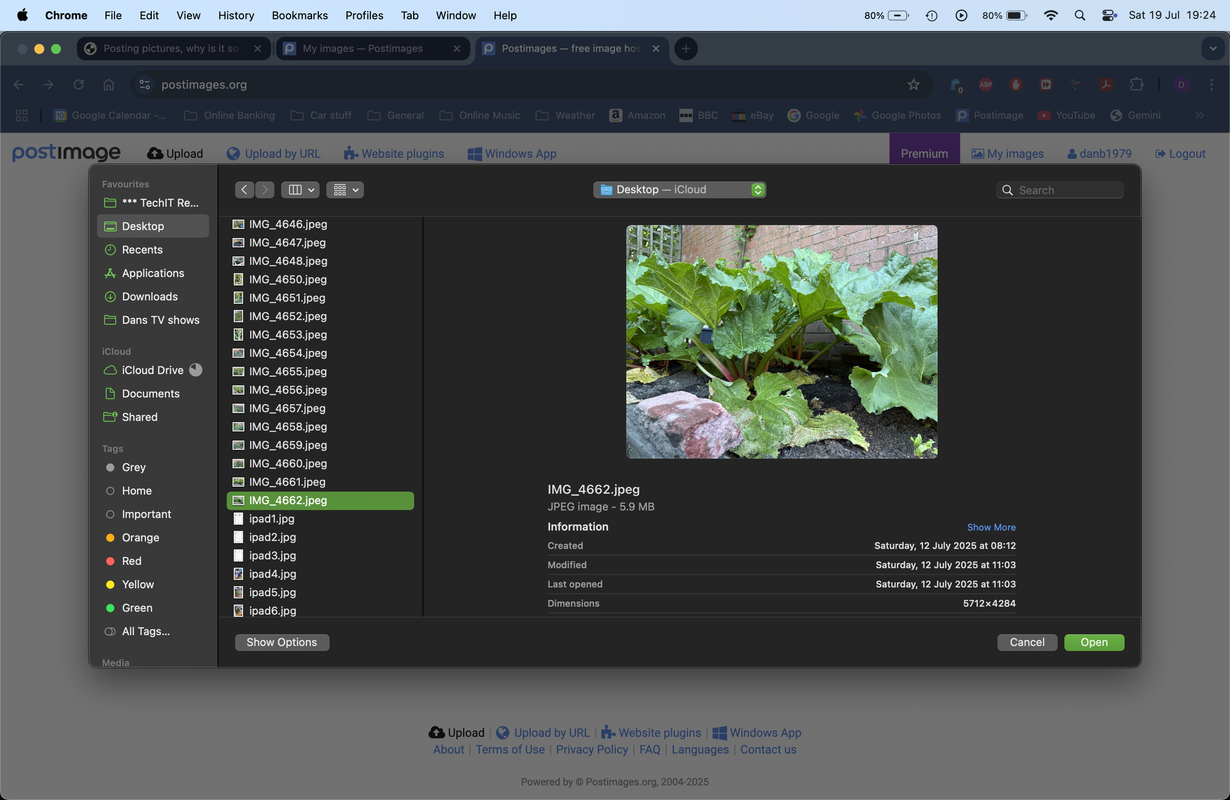Go back with the dialog's back chevron

[x=244, y=190]
